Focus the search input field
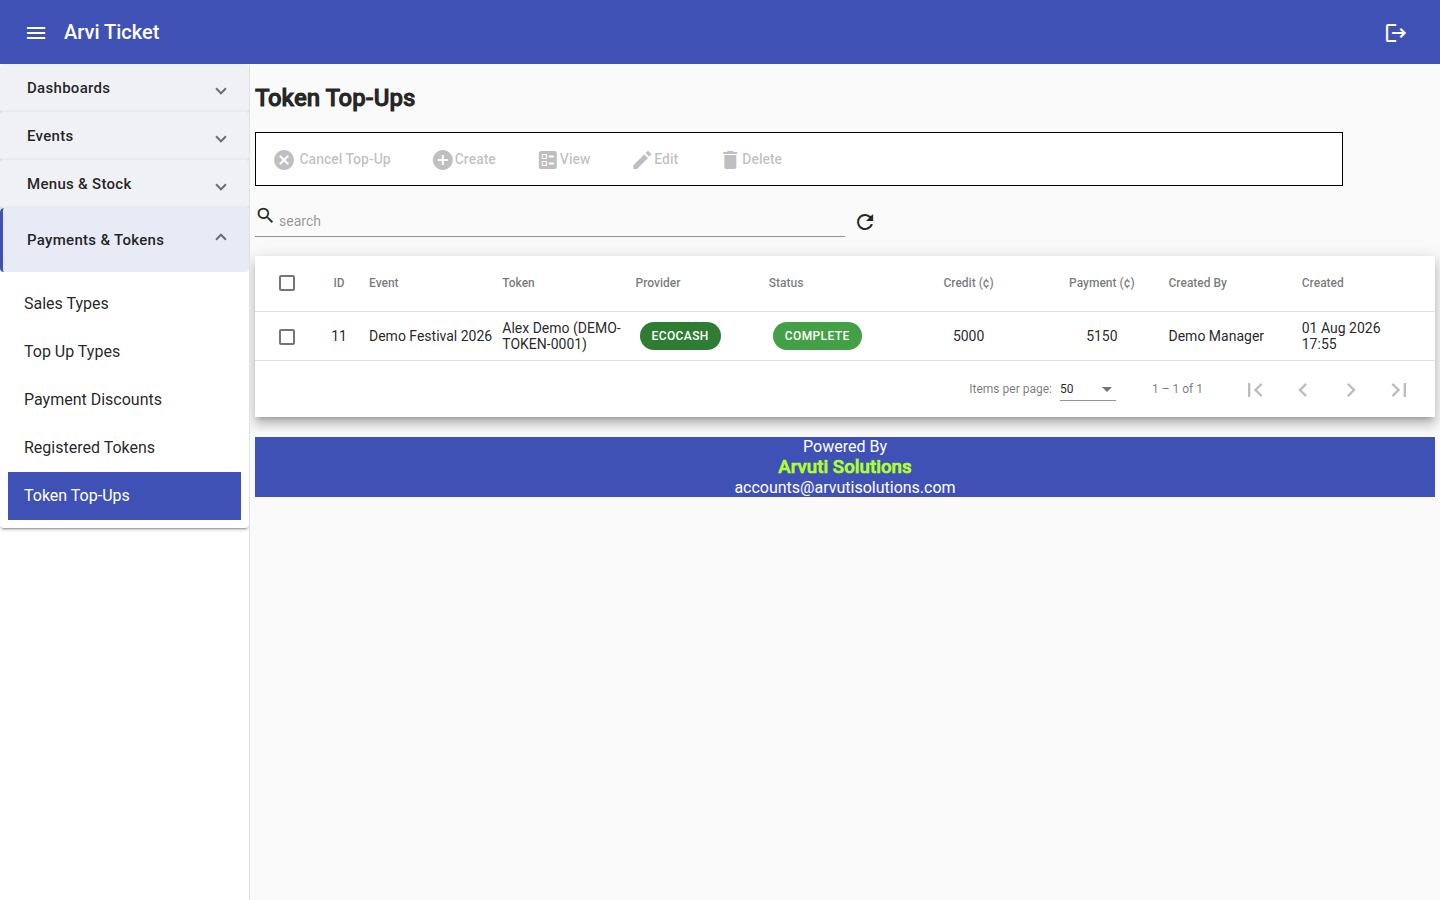This screenshot has height=900, width=1440. click(560, 221)
